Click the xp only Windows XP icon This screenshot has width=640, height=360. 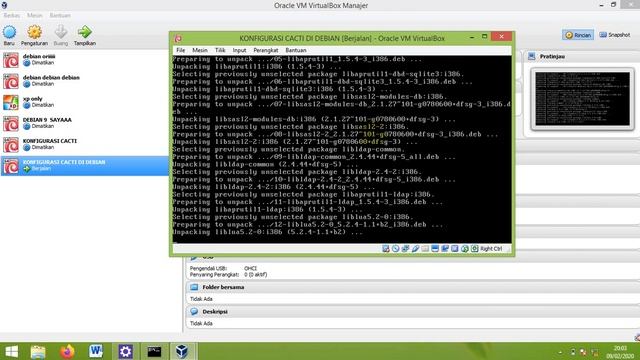point(11,102)
